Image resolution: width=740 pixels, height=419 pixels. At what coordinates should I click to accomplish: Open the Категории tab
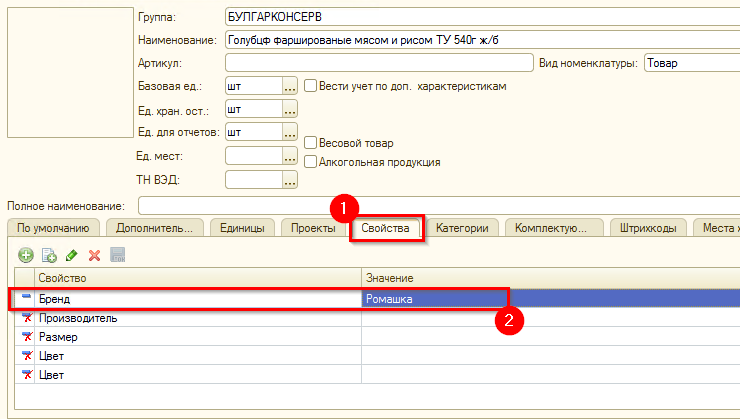(462, 228)
